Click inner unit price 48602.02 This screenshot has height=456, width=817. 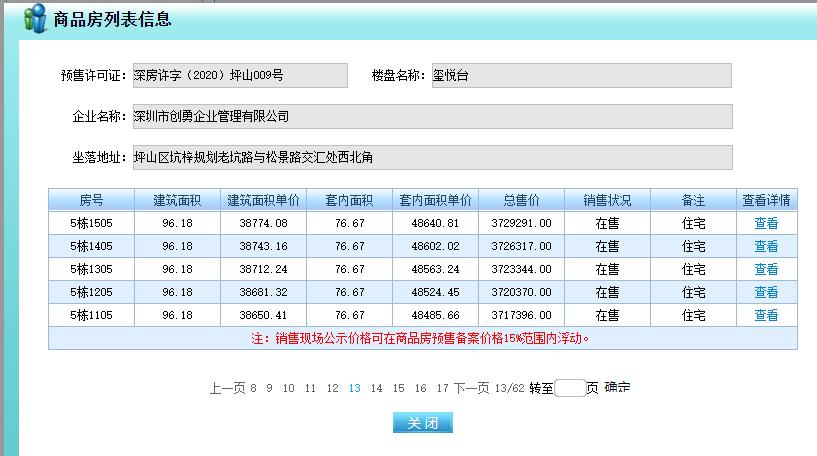(435, 246)
